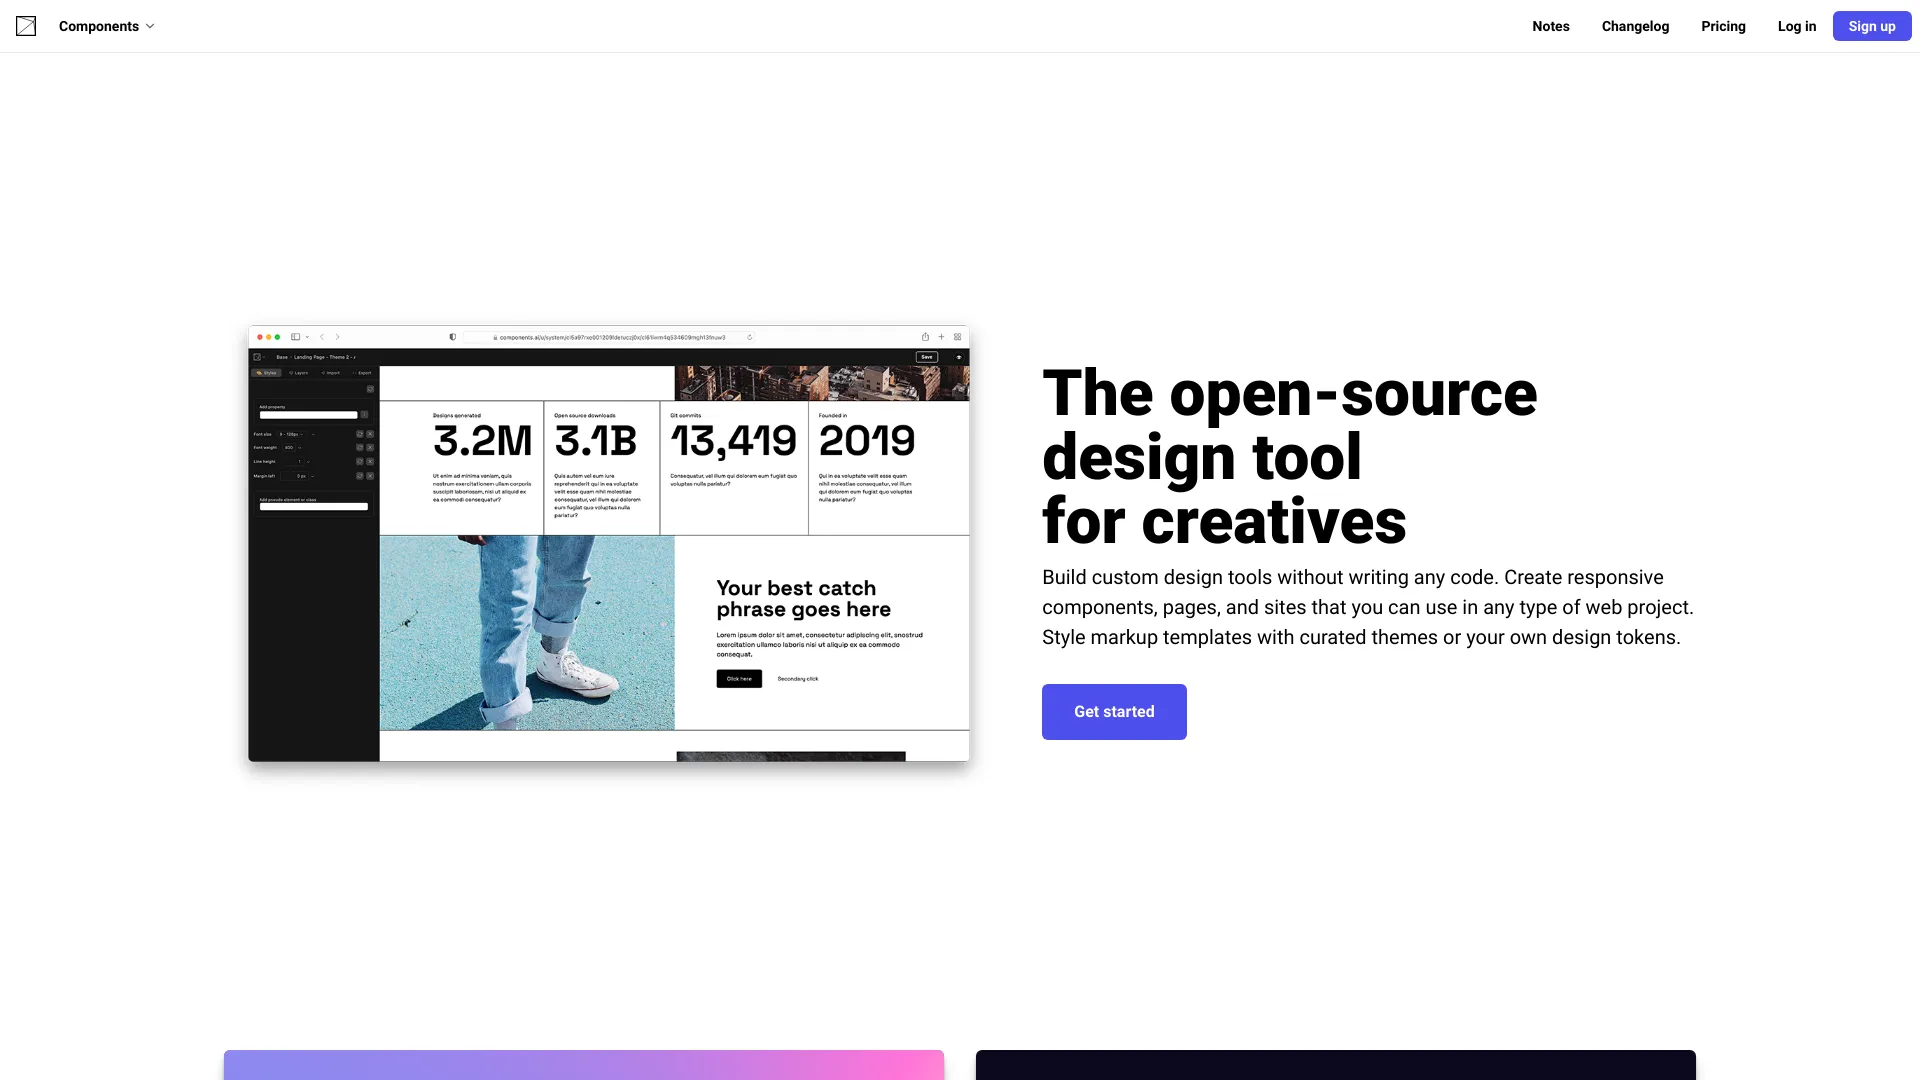Viewport: 1920px width, 1080px height.
Task: Click the app logo icon top left
Action: [x=25, y=25]
